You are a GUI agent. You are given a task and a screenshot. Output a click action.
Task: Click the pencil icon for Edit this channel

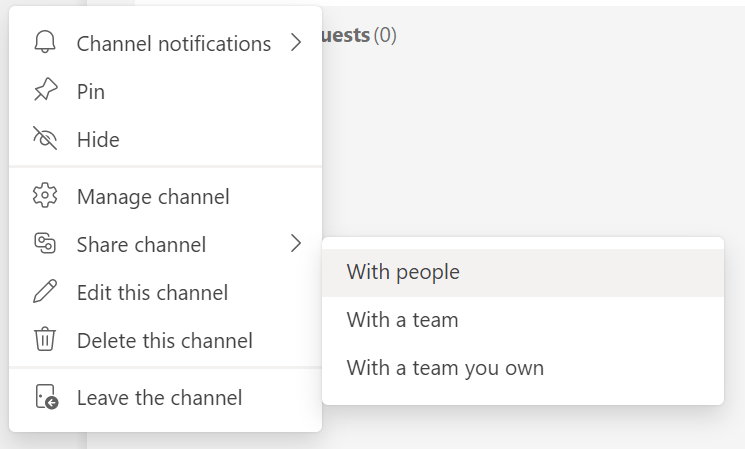point(45,292)
